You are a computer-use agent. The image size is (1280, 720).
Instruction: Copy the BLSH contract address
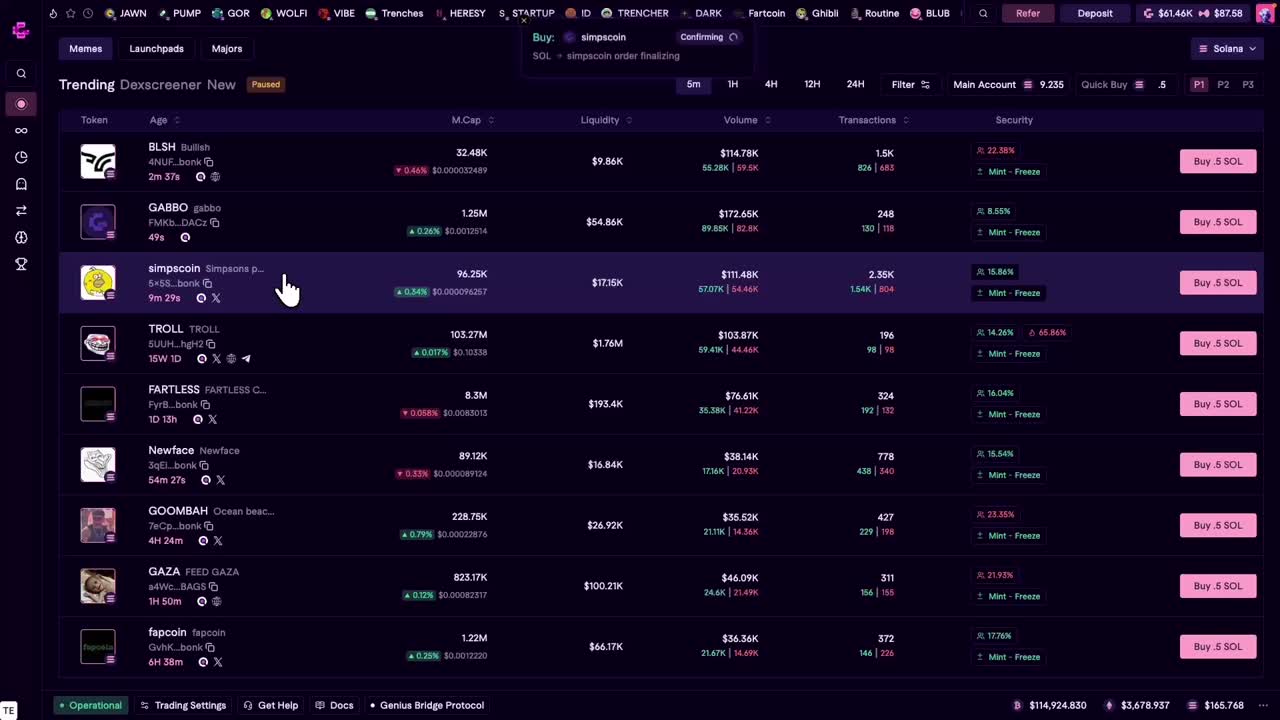point(209,162)
